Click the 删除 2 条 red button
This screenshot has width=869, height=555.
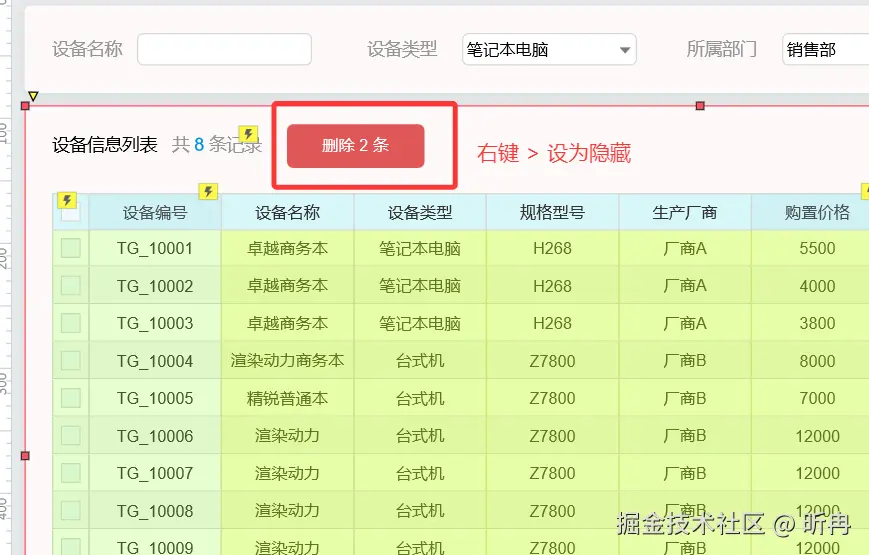355,146
